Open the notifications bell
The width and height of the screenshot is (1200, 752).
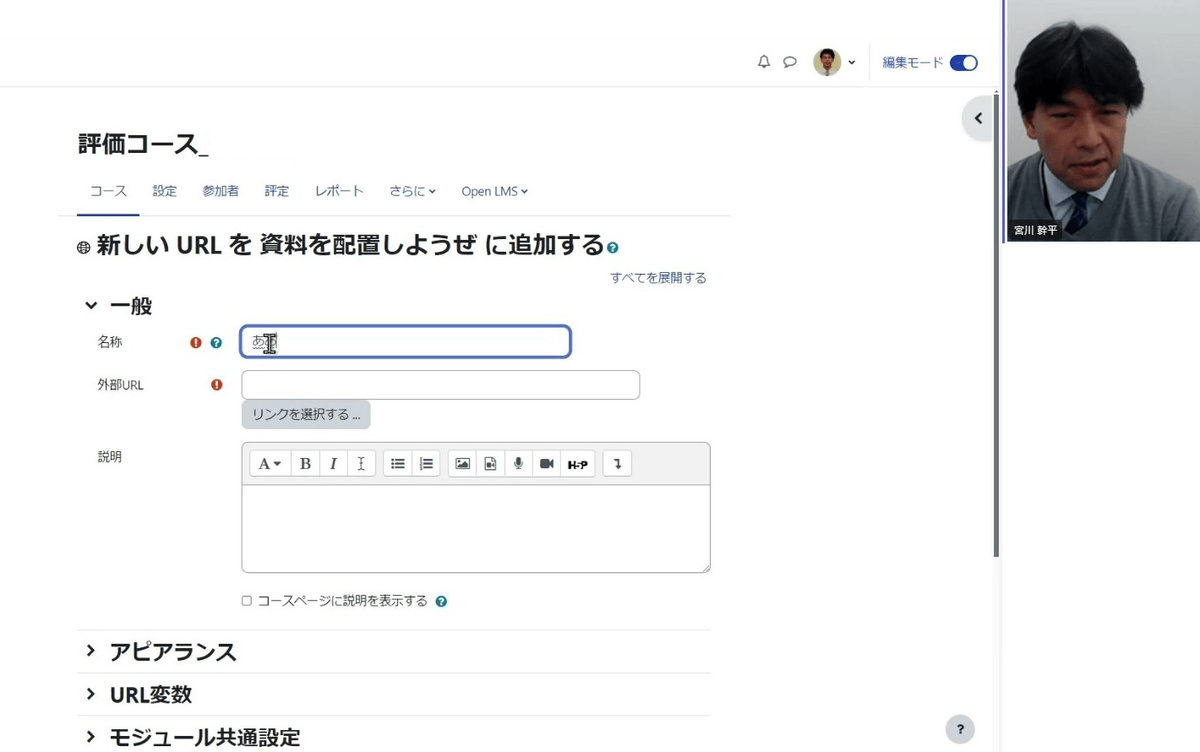point(764,62)
